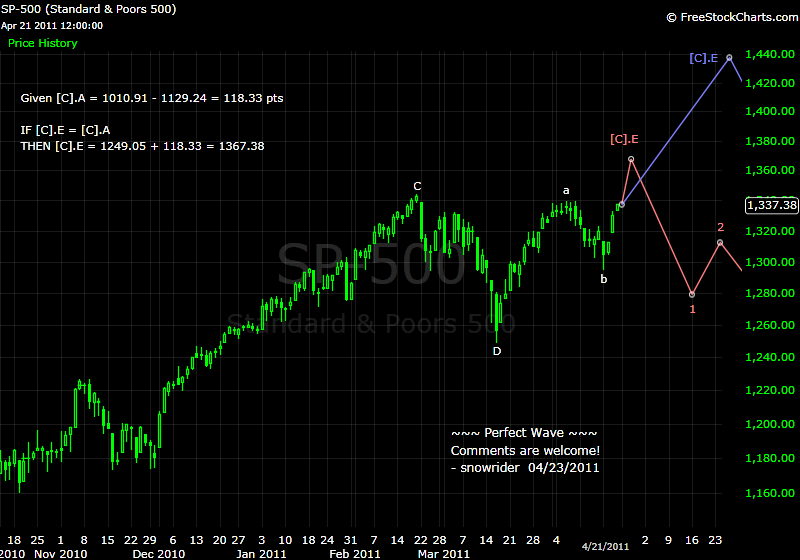Click the 4/21/2011 date axis label
This screenshot has height=560, width=800.
(x=606, y=547)
